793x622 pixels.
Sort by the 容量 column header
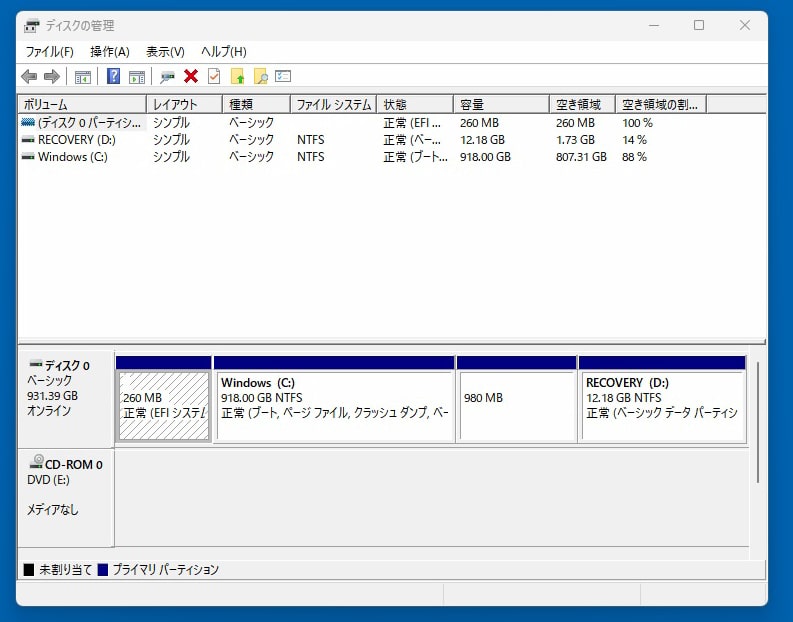point(500,104)
